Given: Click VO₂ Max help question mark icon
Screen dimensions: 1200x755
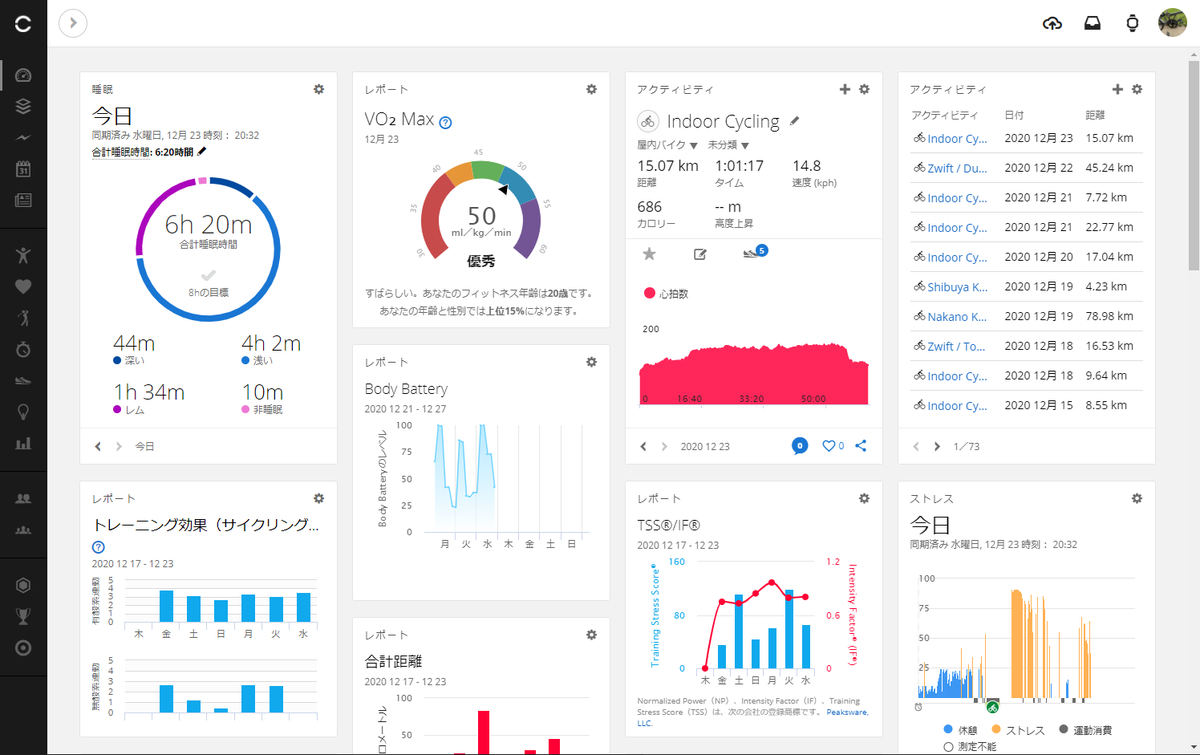Looking at the screenshot, I should tap(445, 122).
